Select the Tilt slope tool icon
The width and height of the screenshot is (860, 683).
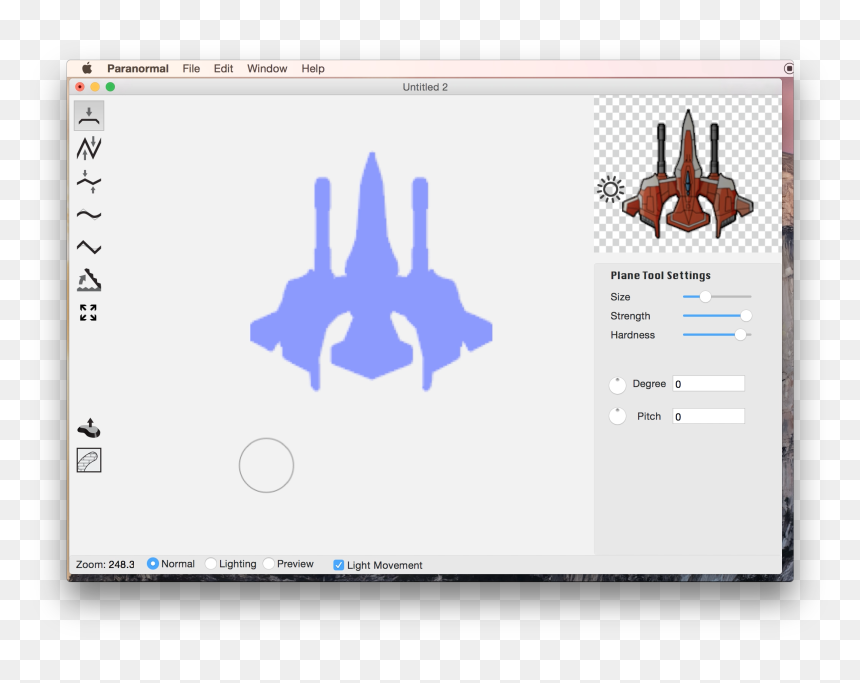click(89, 280)
